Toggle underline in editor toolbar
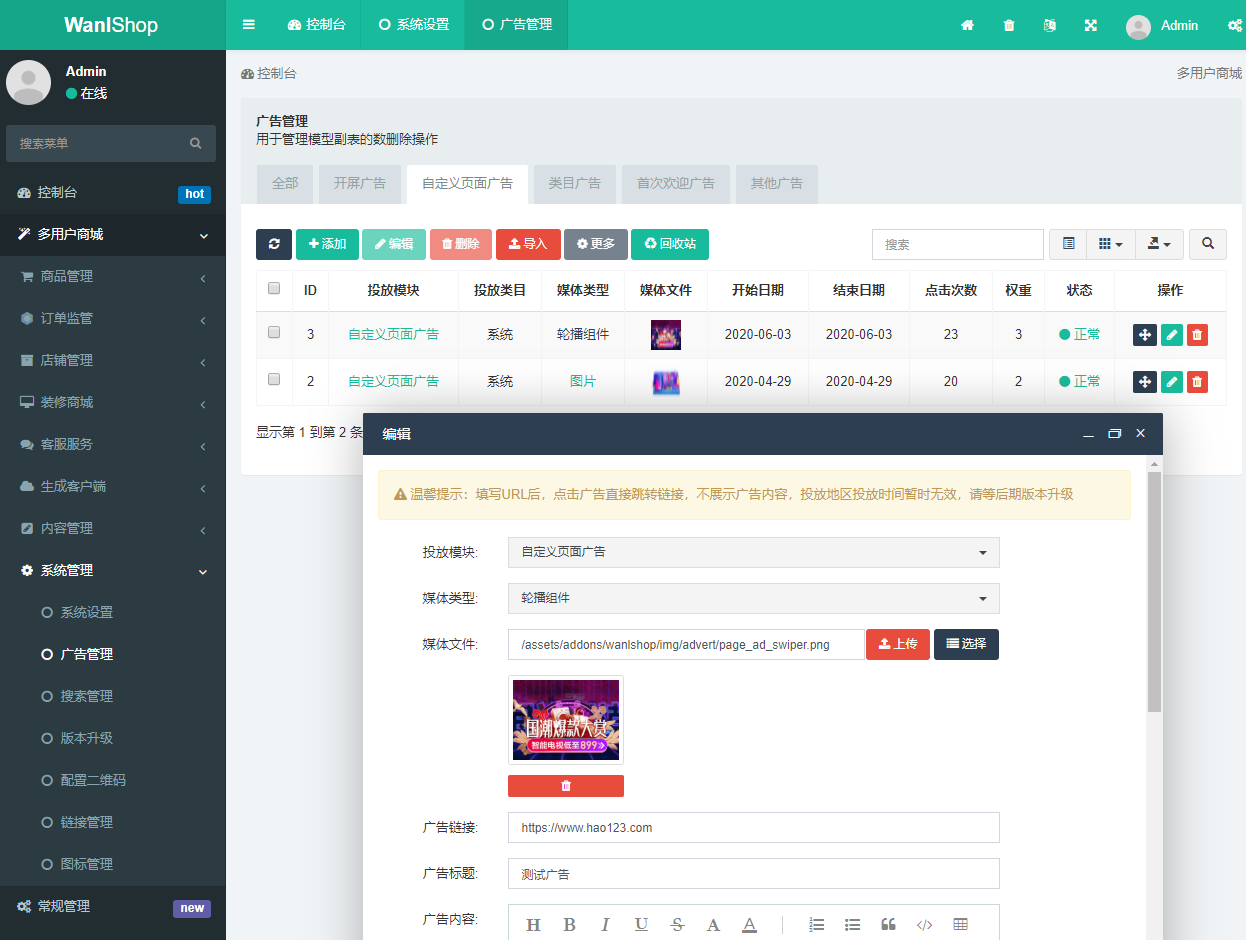Image resolution: width=1246 pixels, height=940 pixels. (x=641, y=925)
